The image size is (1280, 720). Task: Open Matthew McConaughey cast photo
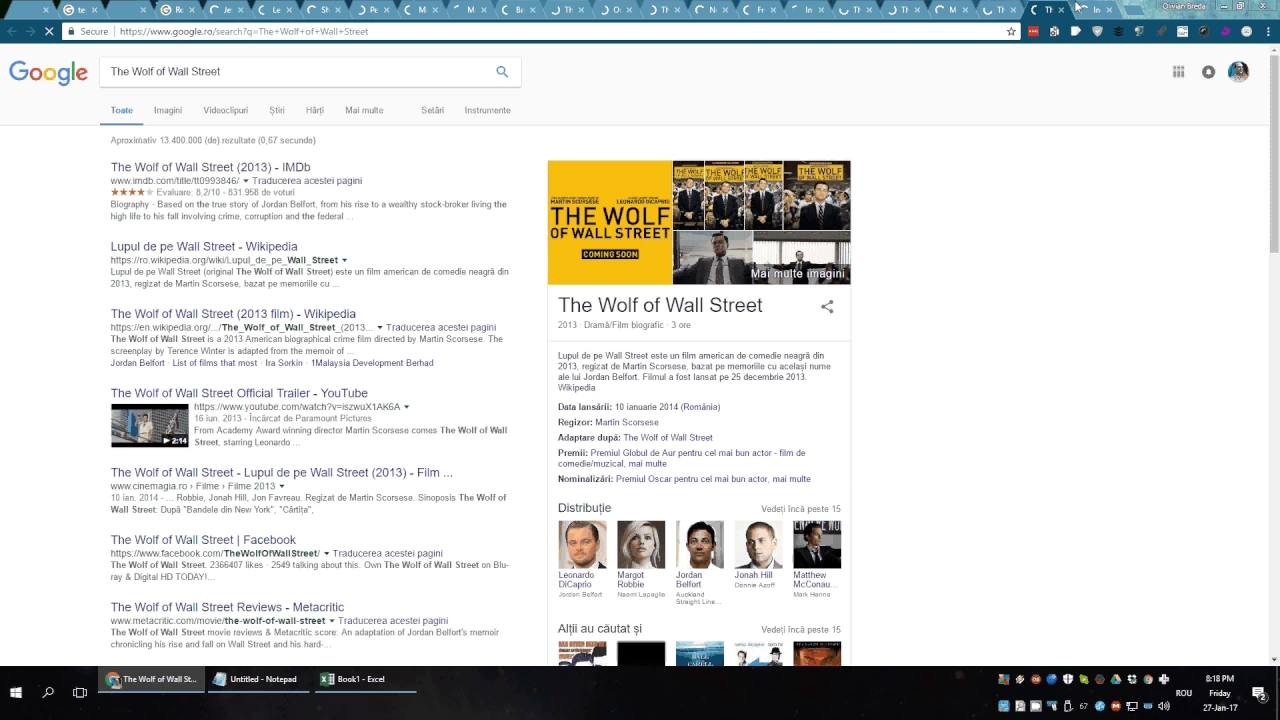coord(817,544)
